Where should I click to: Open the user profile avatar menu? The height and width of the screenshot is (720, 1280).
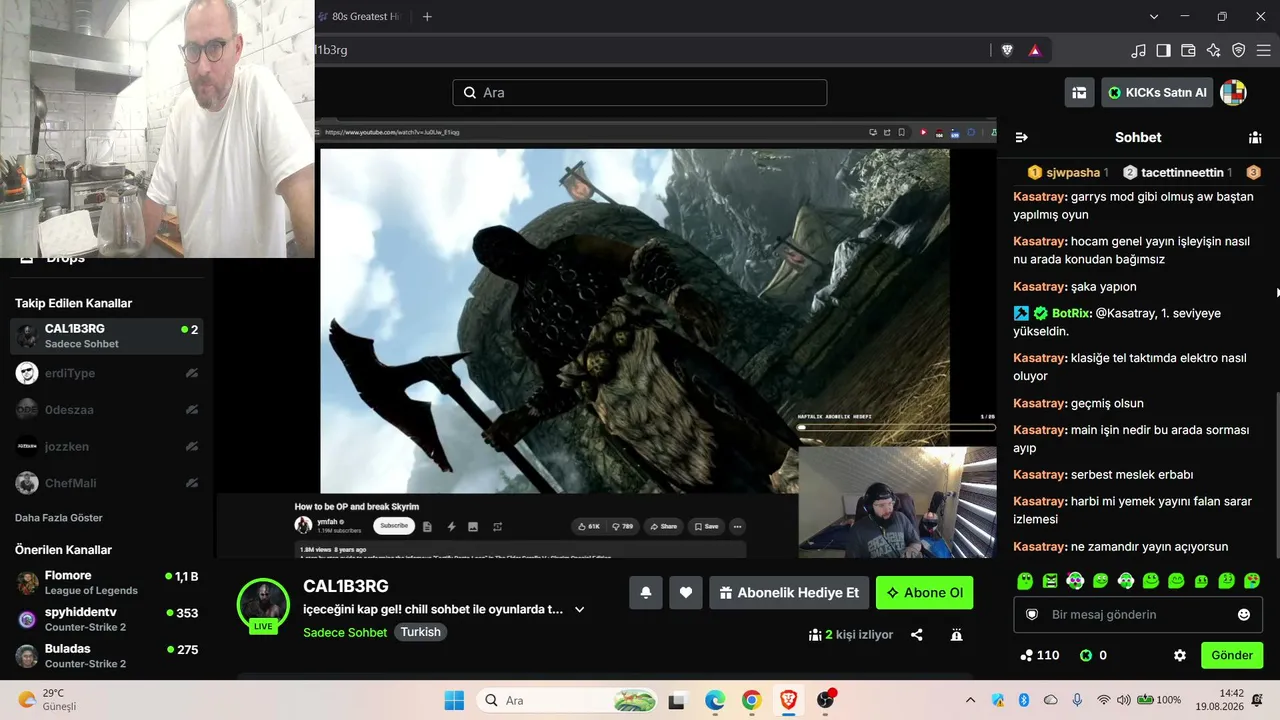(x=1233, y=92)
